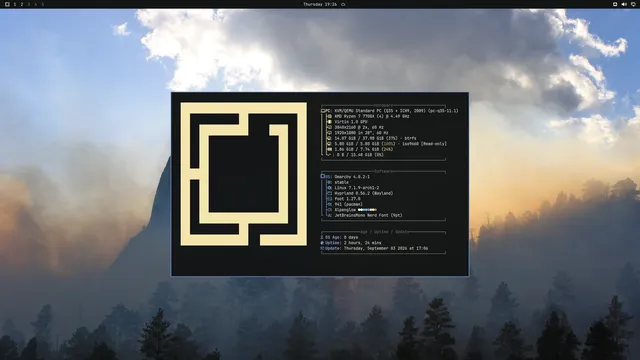Click the Thursday 19:26 clock
The width and height of the screenshot is (640, 360).
pos(320,4)
